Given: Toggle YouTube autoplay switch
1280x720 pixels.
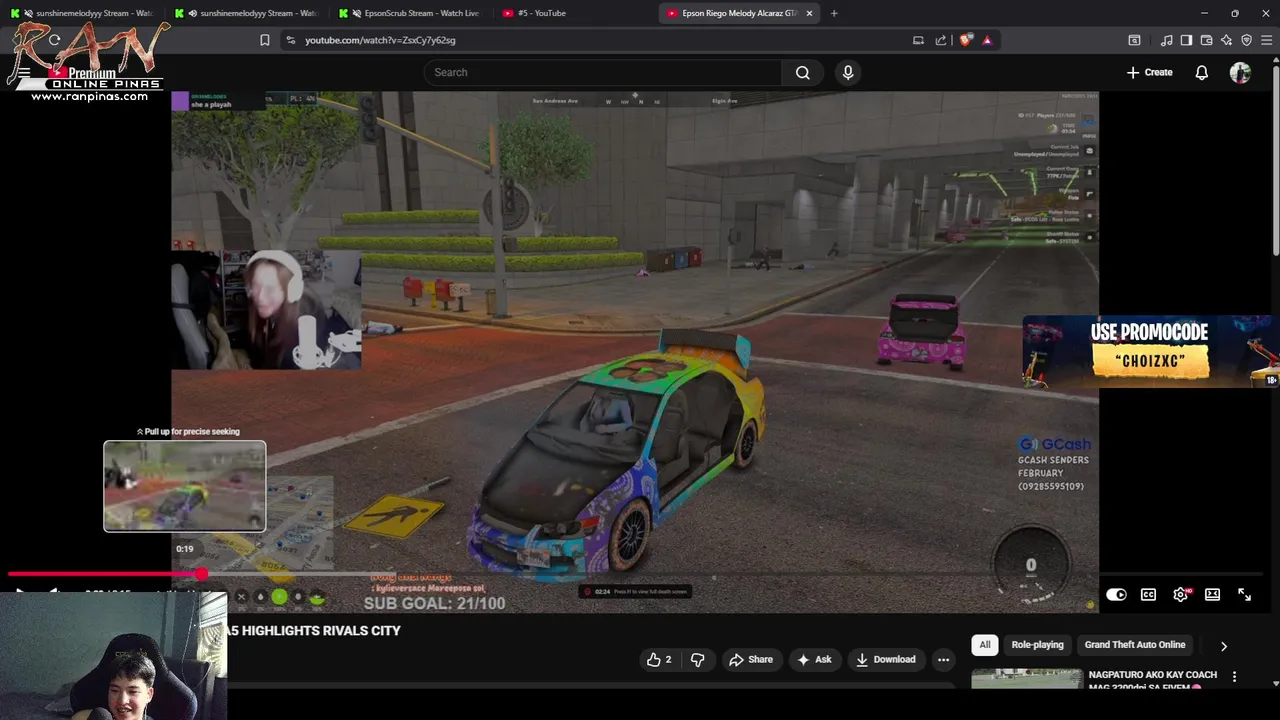Looking at the screenshot, I should pyautogui.click(x=1116, y=594).
